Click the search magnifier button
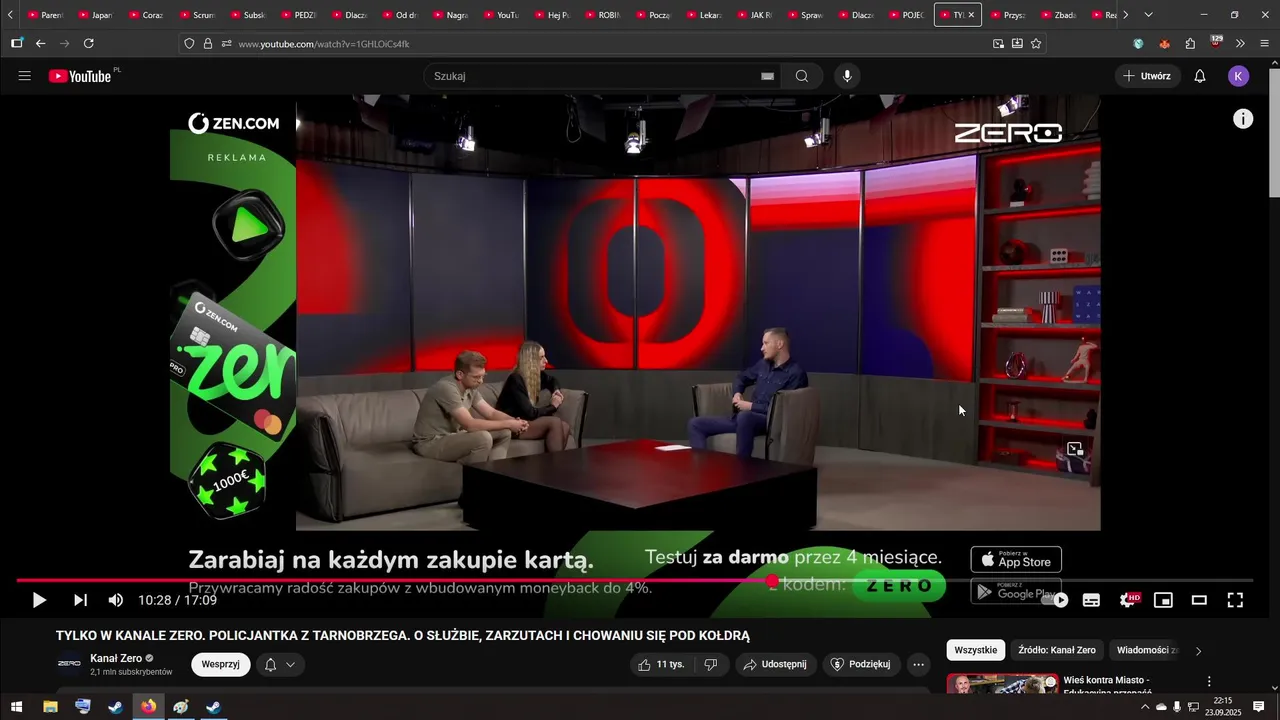The width and height of the screenshot is (1280, 720). click(x=802, y=76)
